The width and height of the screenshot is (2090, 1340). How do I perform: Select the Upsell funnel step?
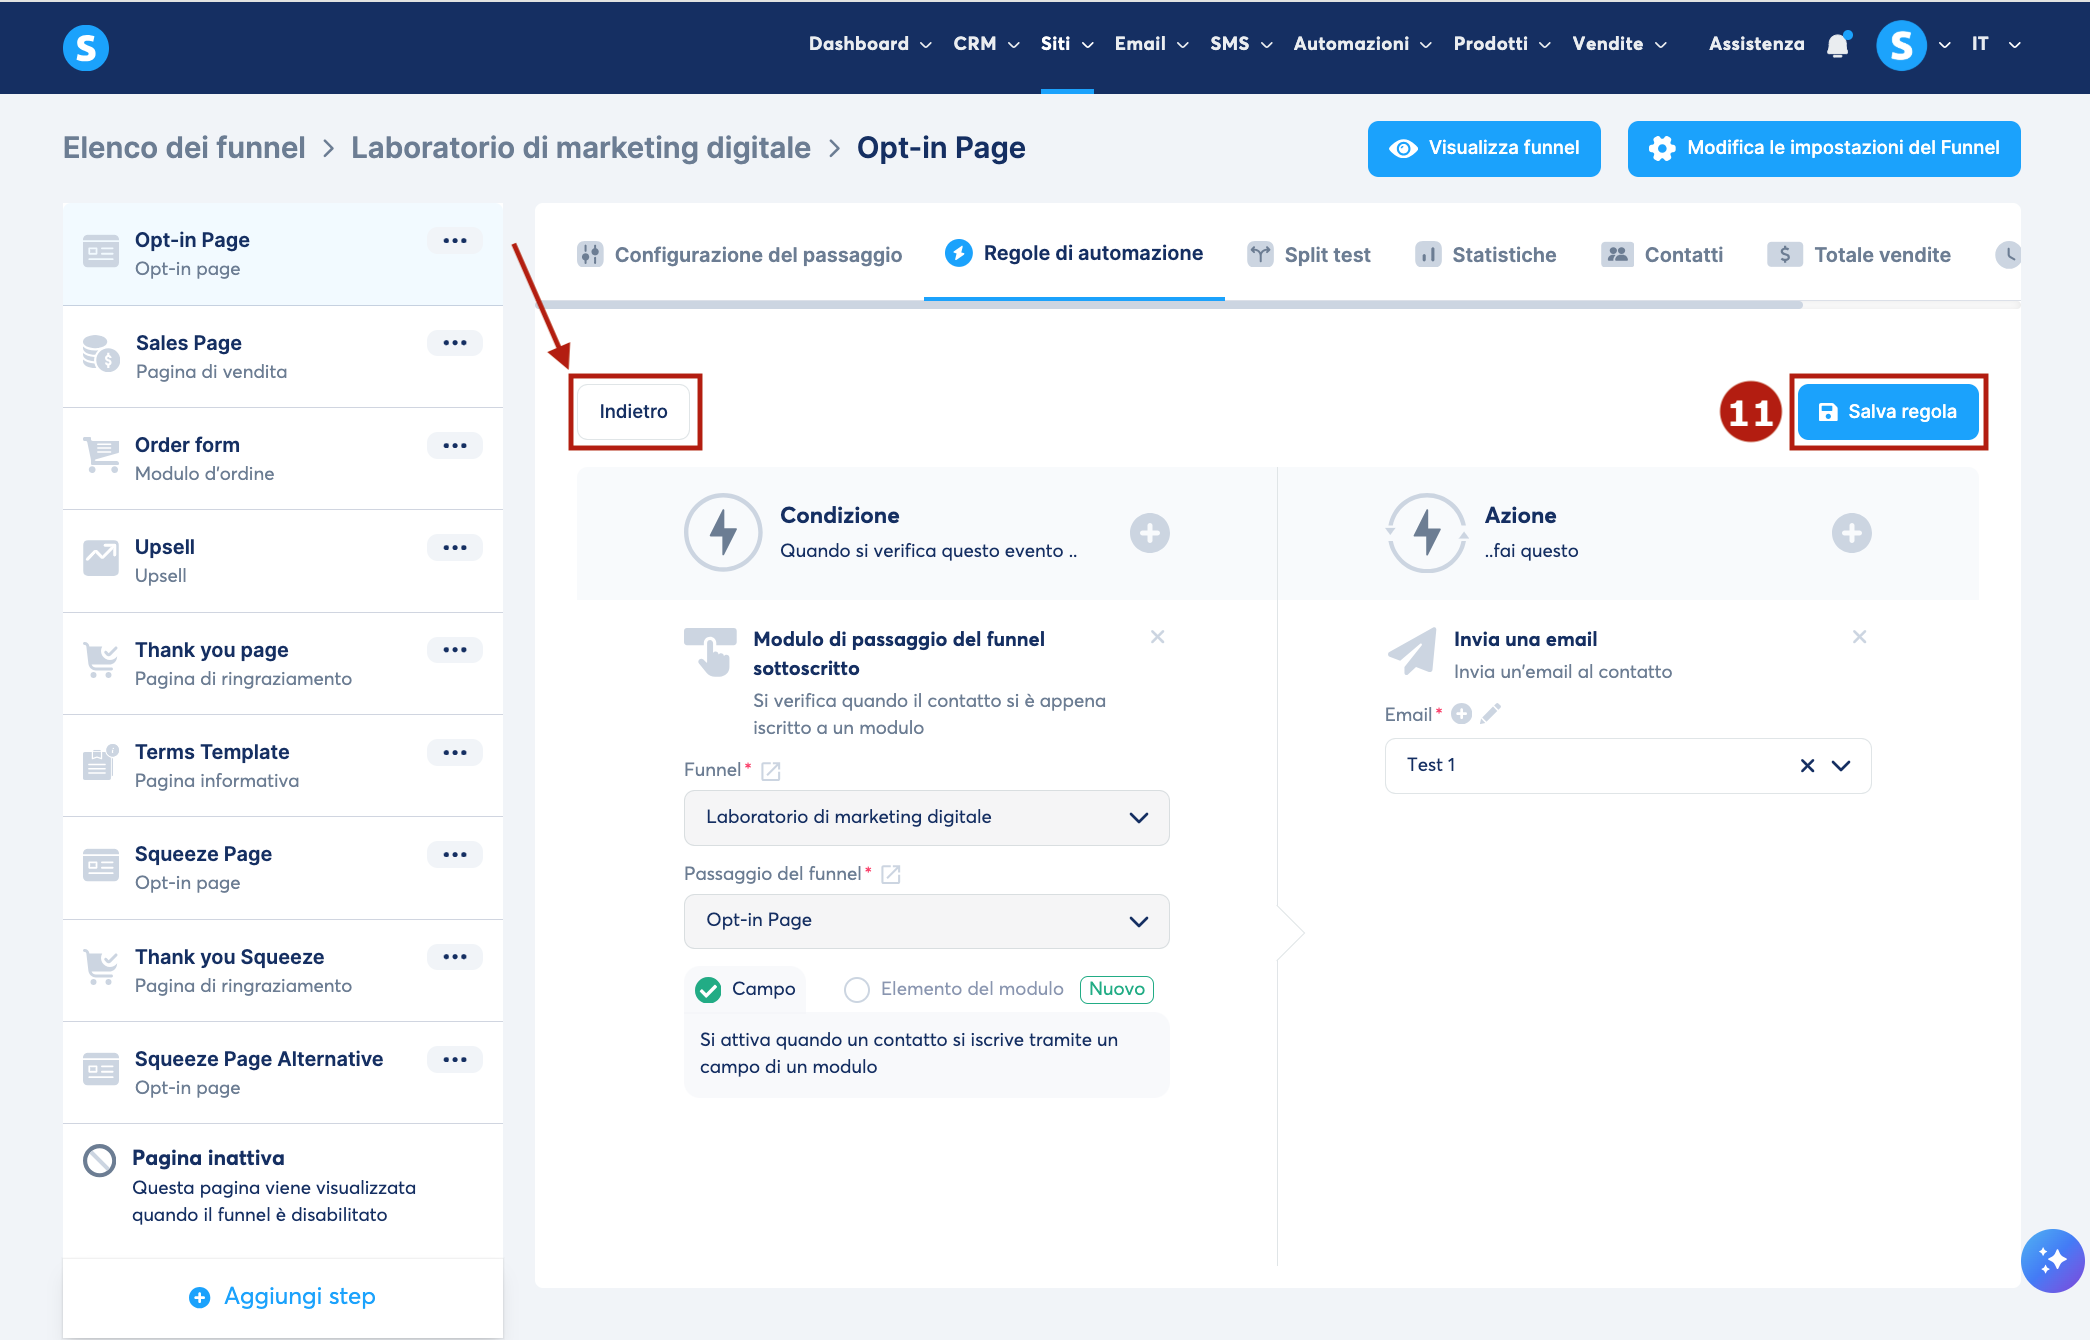click(x=283, y=561)
